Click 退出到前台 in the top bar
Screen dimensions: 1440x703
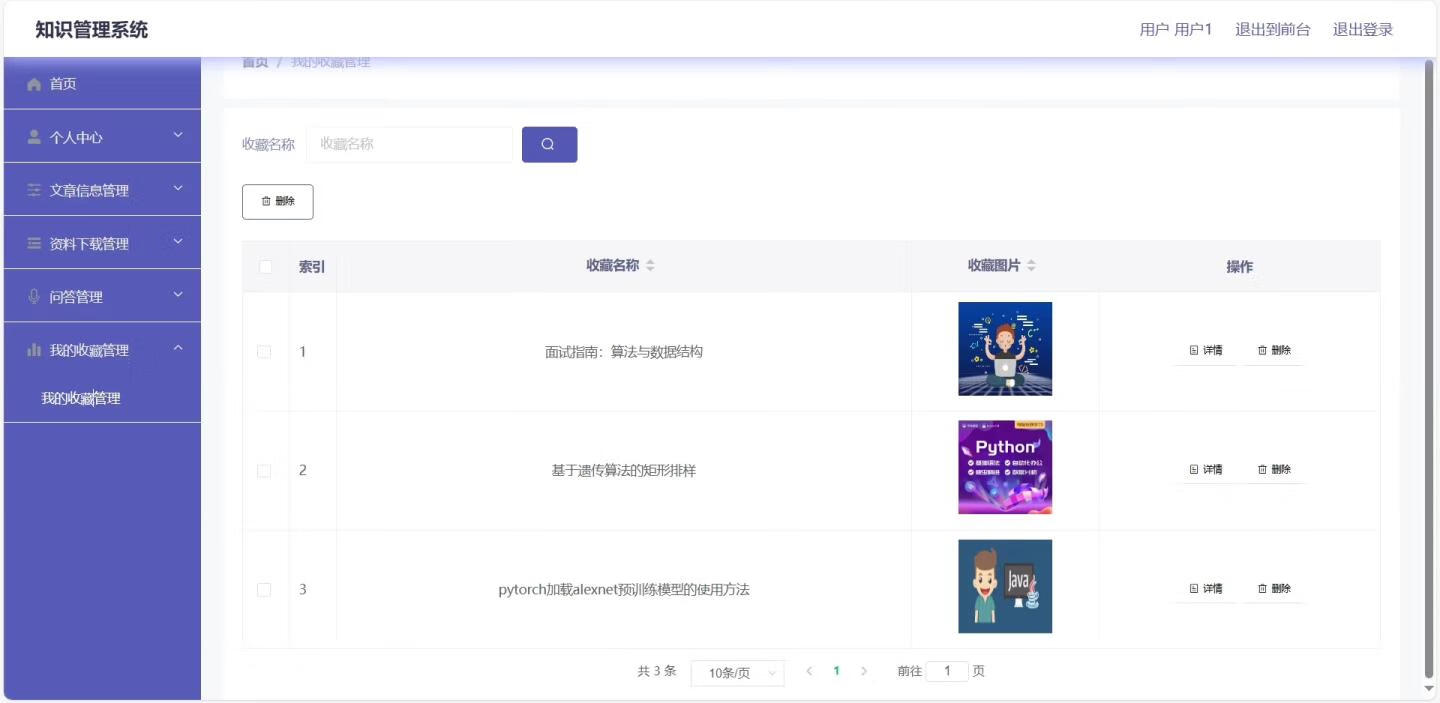1272,29
